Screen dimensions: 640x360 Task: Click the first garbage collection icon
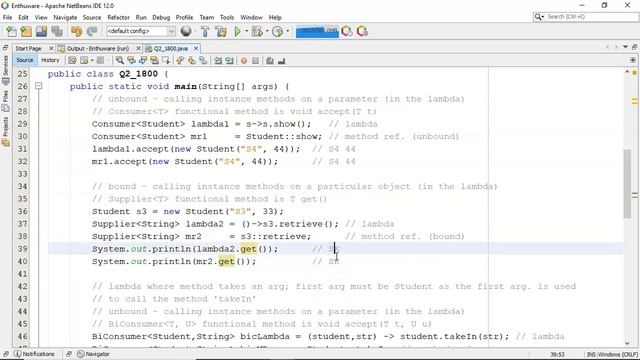(x=347, y=31)
